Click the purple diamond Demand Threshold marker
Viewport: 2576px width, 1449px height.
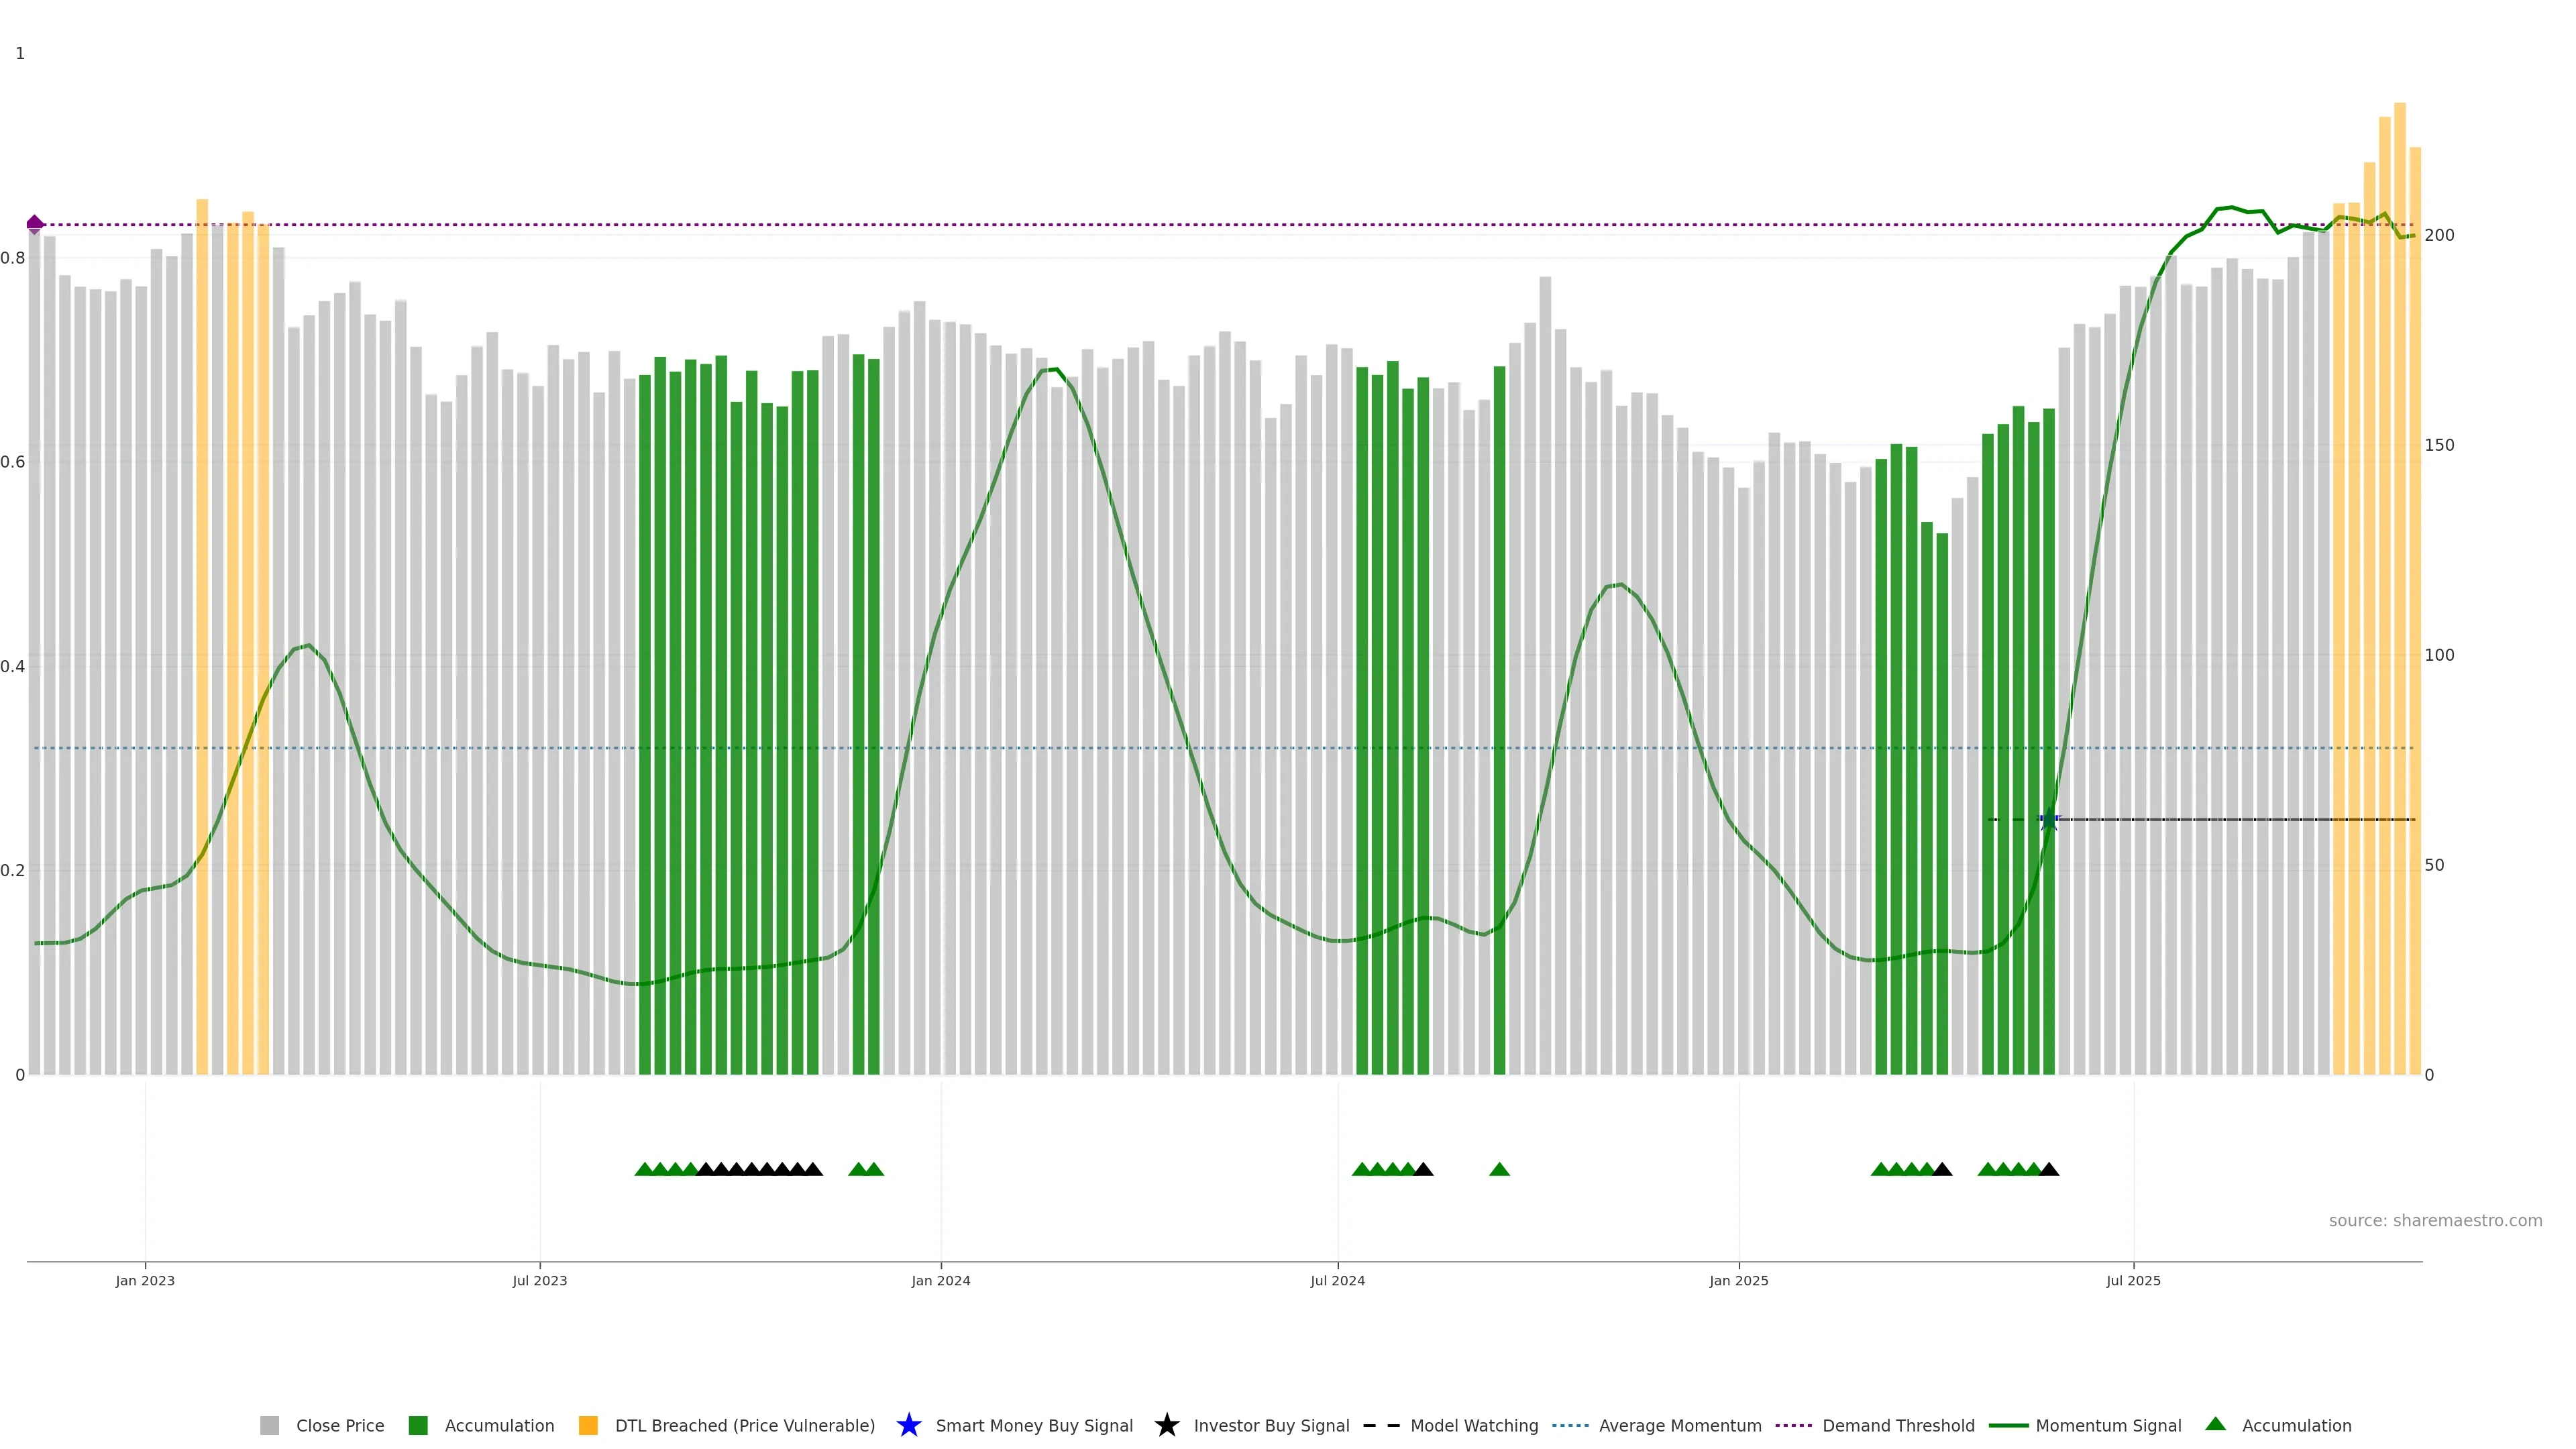(35, 224)
